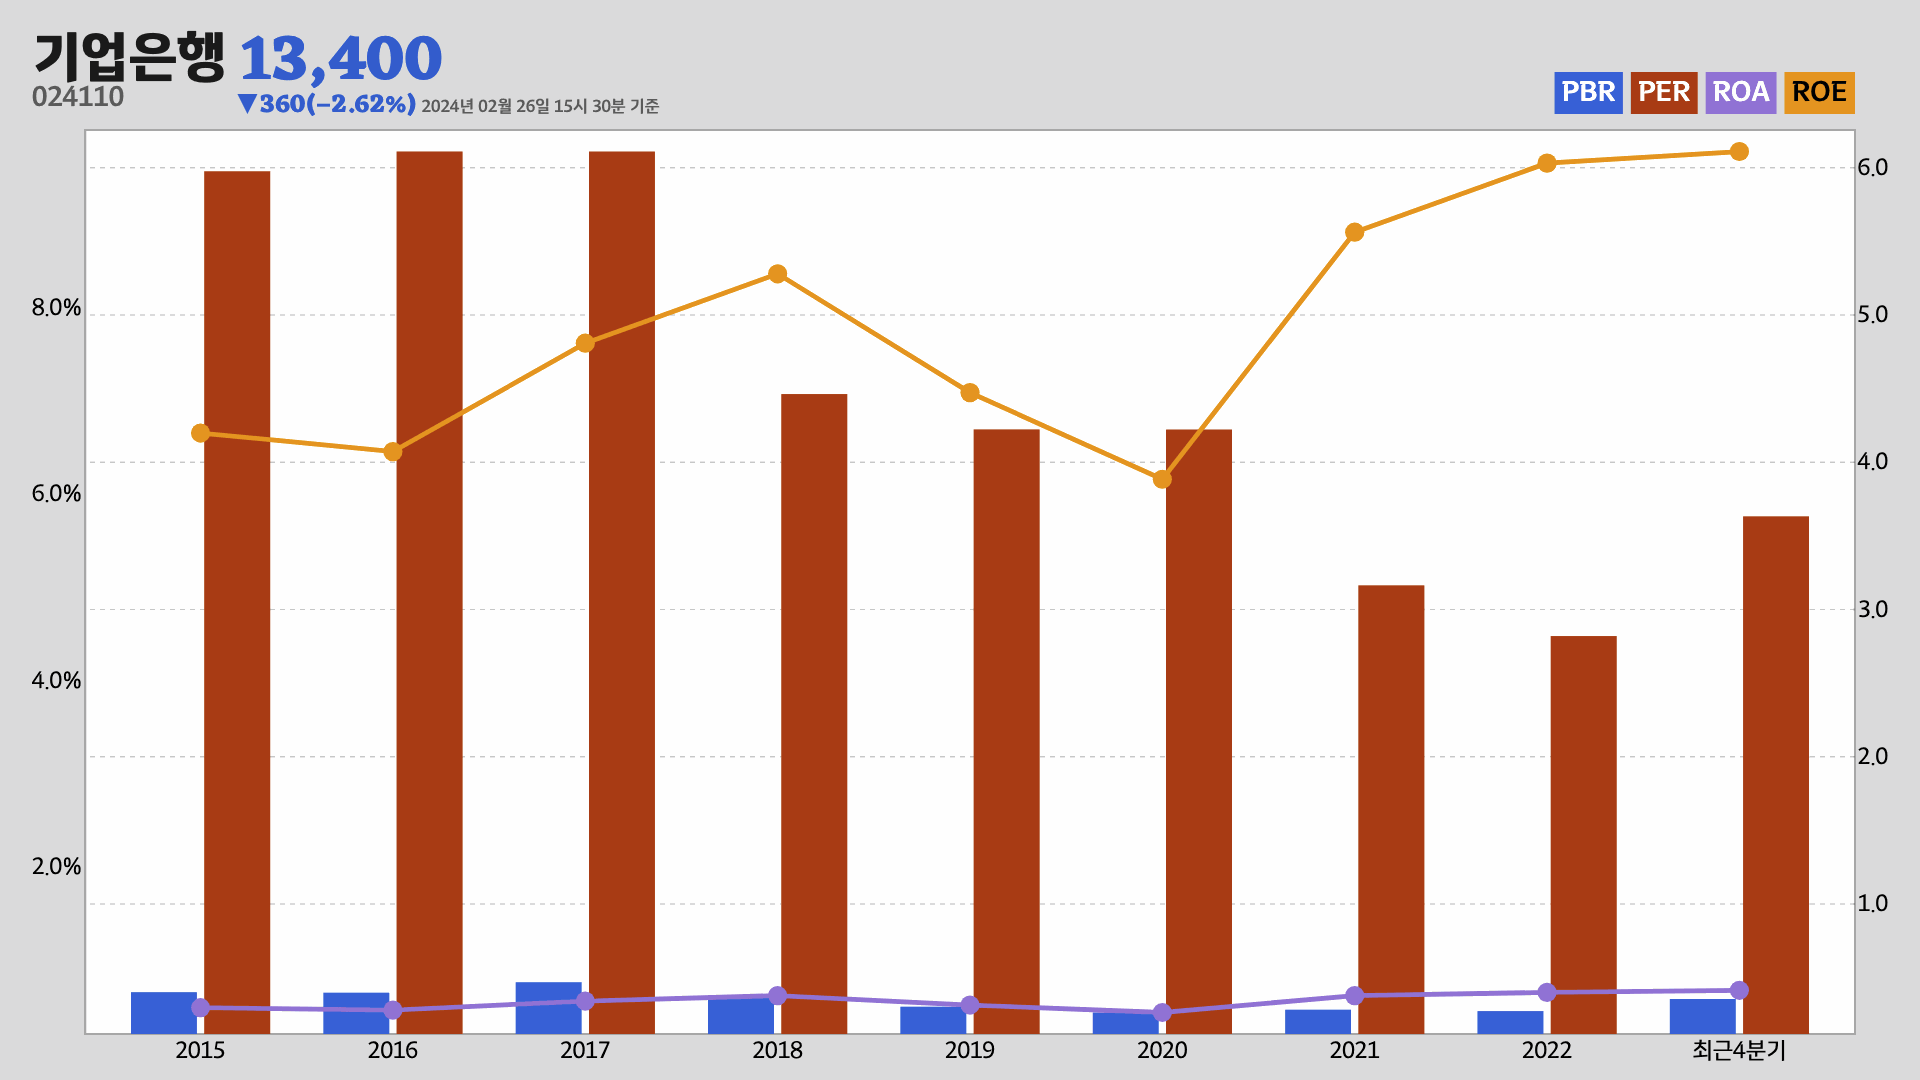Click the 2015 ROE data point

pyautogui.click(x=200, y=433)
